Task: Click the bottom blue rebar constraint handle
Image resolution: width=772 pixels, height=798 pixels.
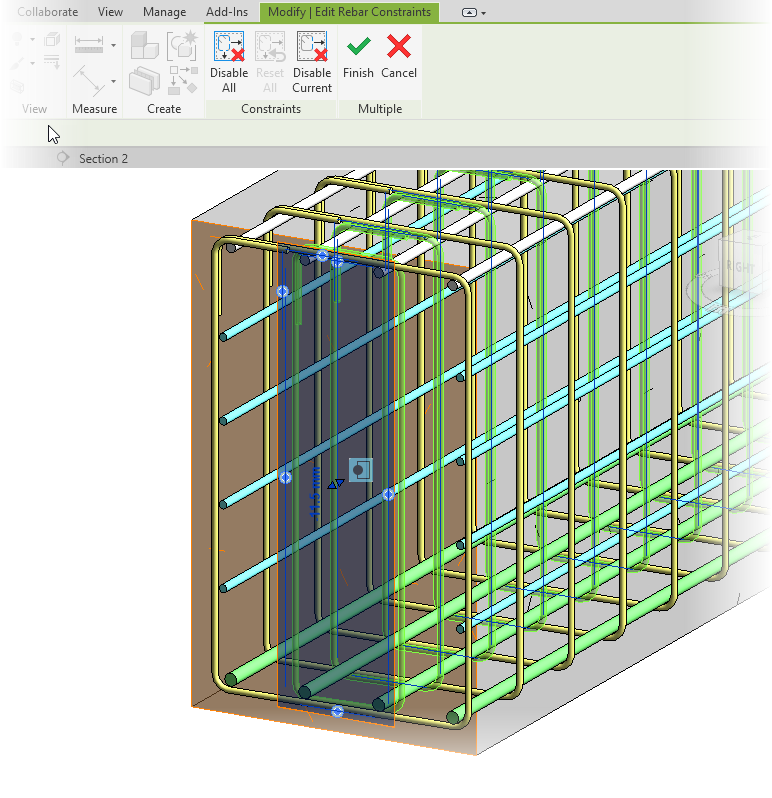Action: point(337,711)
